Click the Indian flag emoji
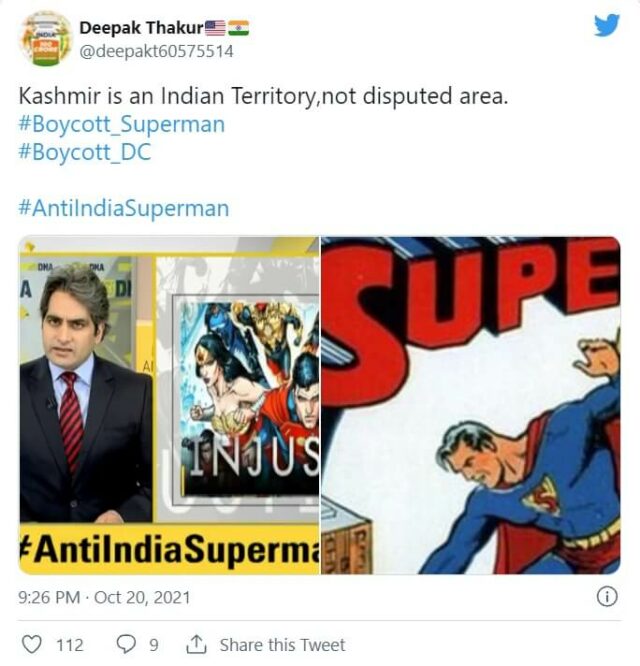Viewport: 640px width, 666px height. (239, 28)
